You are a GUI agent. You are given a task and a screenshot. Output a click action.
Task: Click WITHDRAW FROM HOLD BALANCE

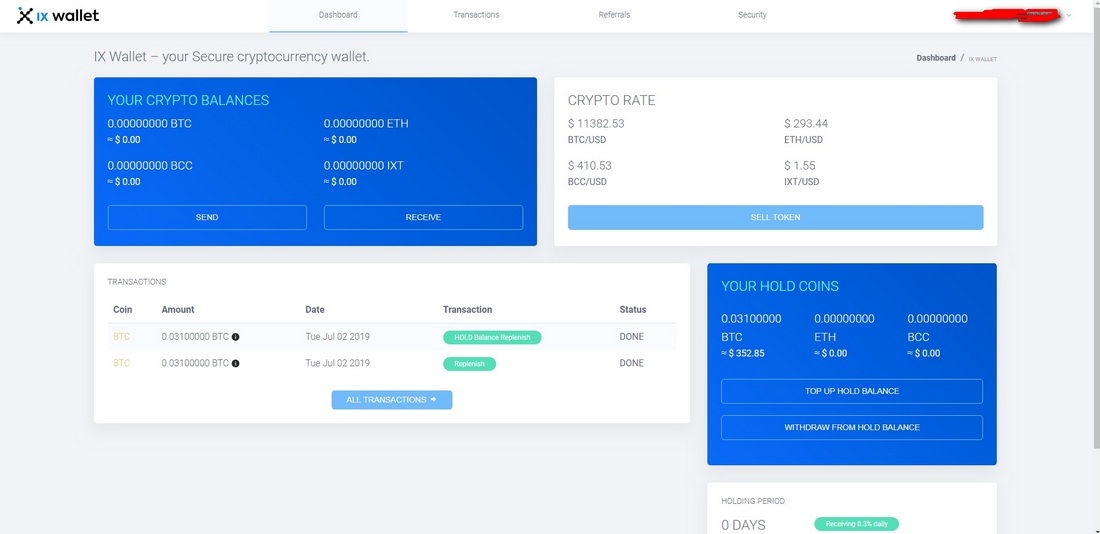click(852, 427)
